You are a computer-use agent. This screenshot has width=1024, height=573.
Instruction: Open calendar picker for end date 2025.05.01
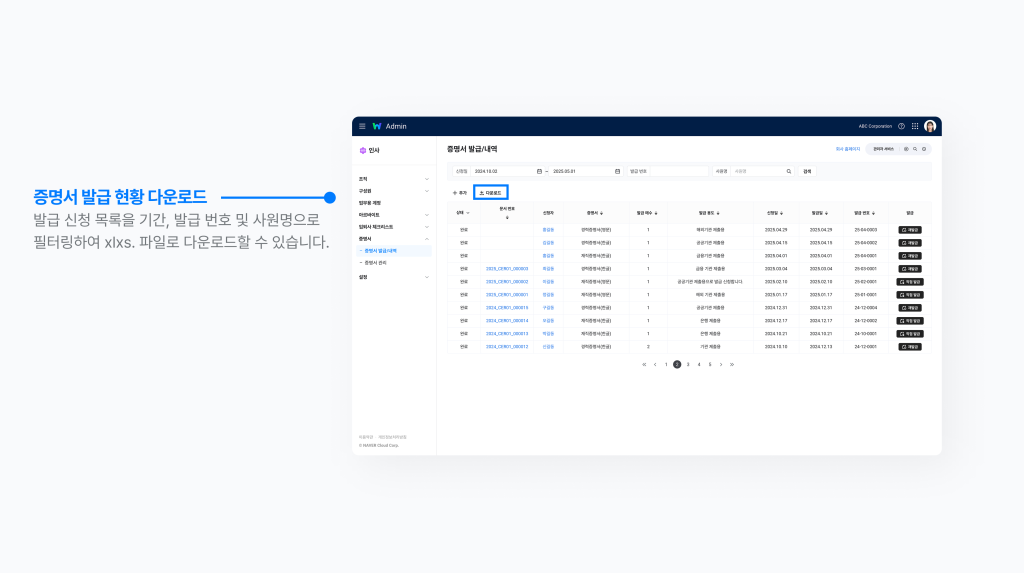coord(617,171)
